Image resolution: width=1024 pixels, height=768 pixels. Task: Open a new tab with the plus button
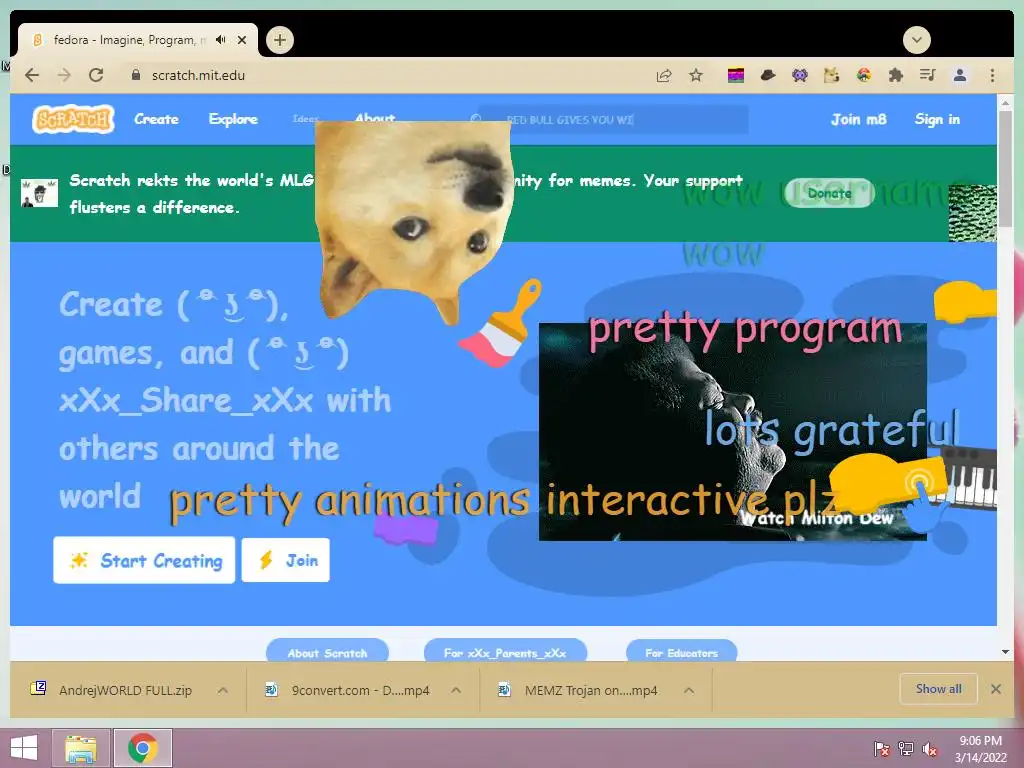coord(280,40)
